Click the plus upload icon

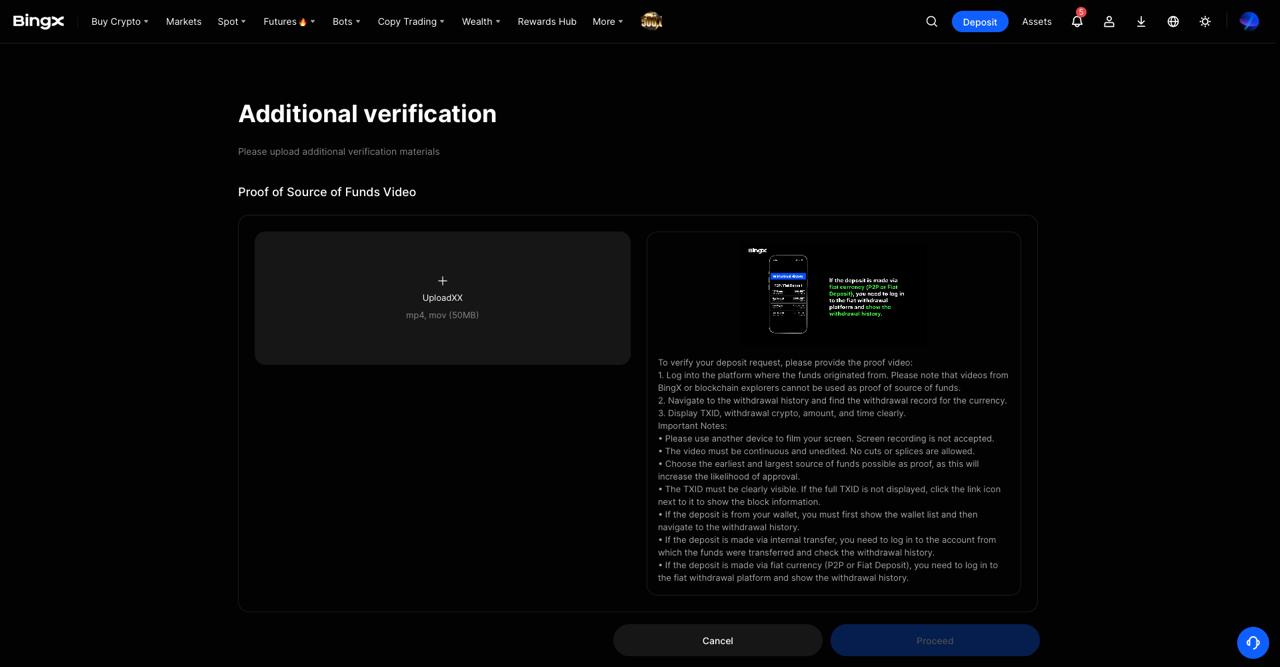click(x=442, y=281)
